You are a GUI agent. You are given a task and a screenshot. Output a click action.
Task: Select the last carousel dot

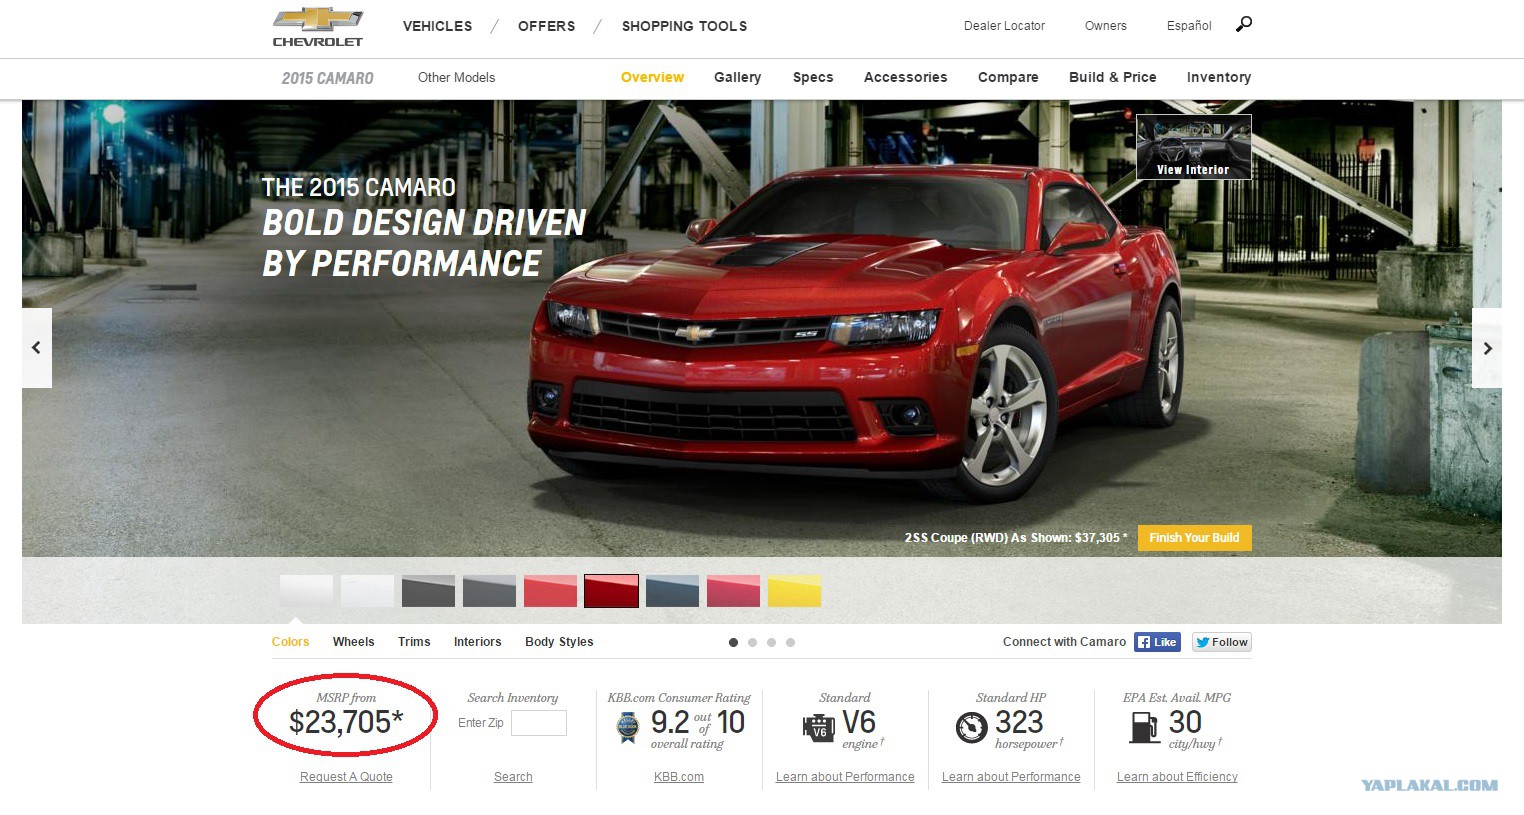click(790, 642)
